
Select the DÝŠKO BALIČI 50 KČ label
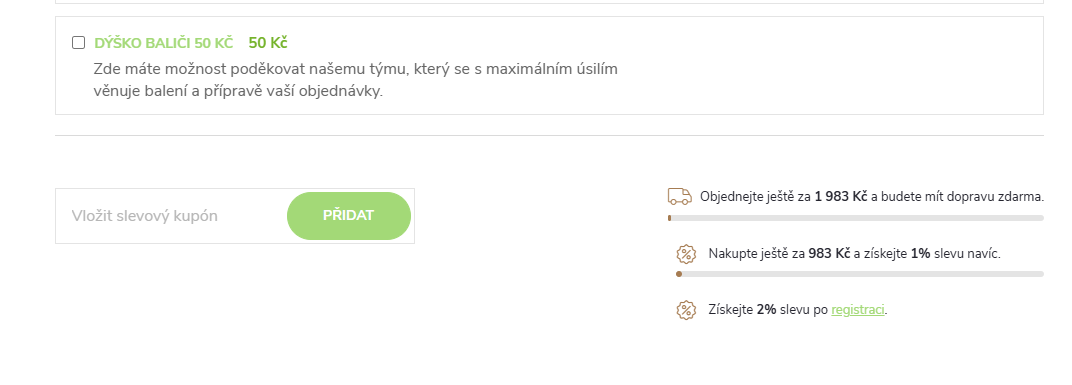point(164,43)
